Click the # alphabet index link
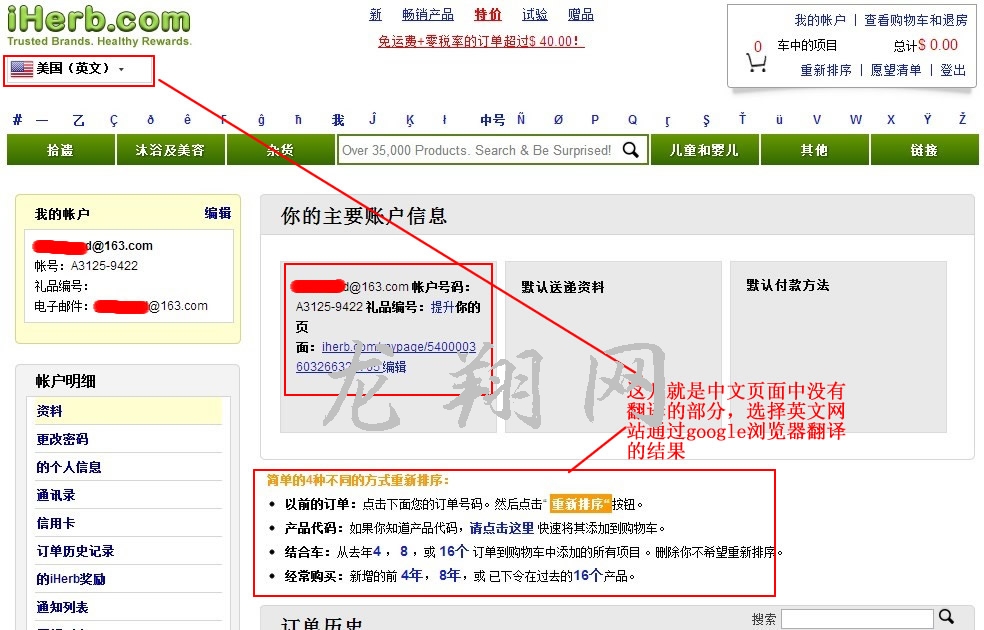The height and width of the screenshot is (630, 984). click(x=18, y=119)
